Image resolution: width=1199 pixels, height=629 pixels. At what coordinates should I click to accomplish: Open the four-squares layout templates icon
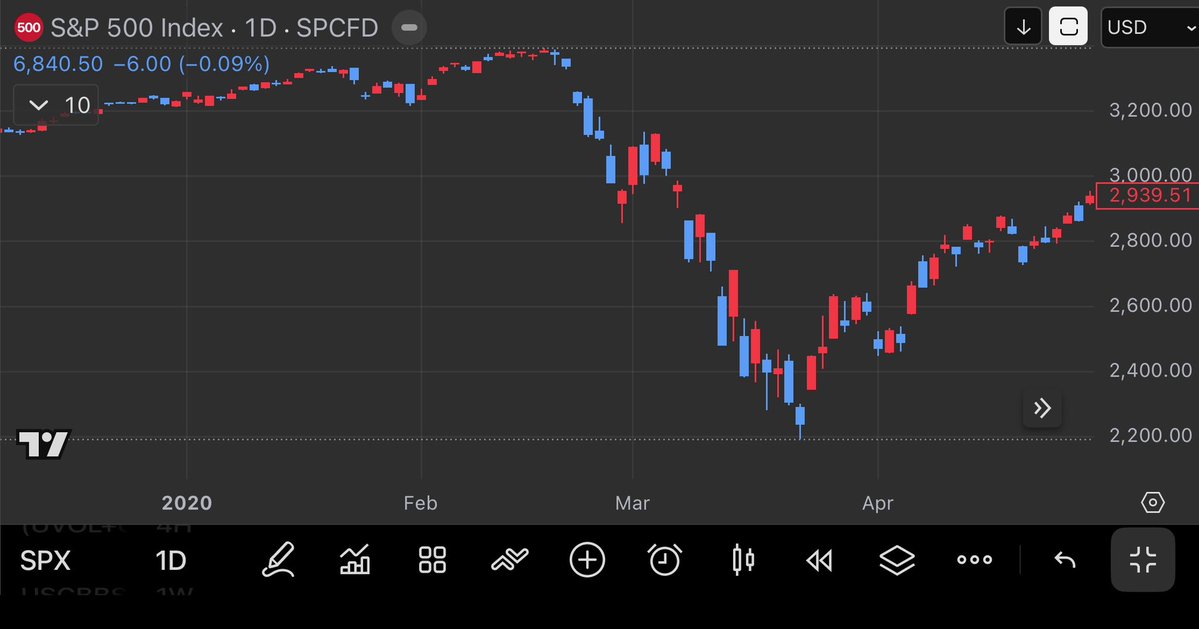[x=432, y=560]
